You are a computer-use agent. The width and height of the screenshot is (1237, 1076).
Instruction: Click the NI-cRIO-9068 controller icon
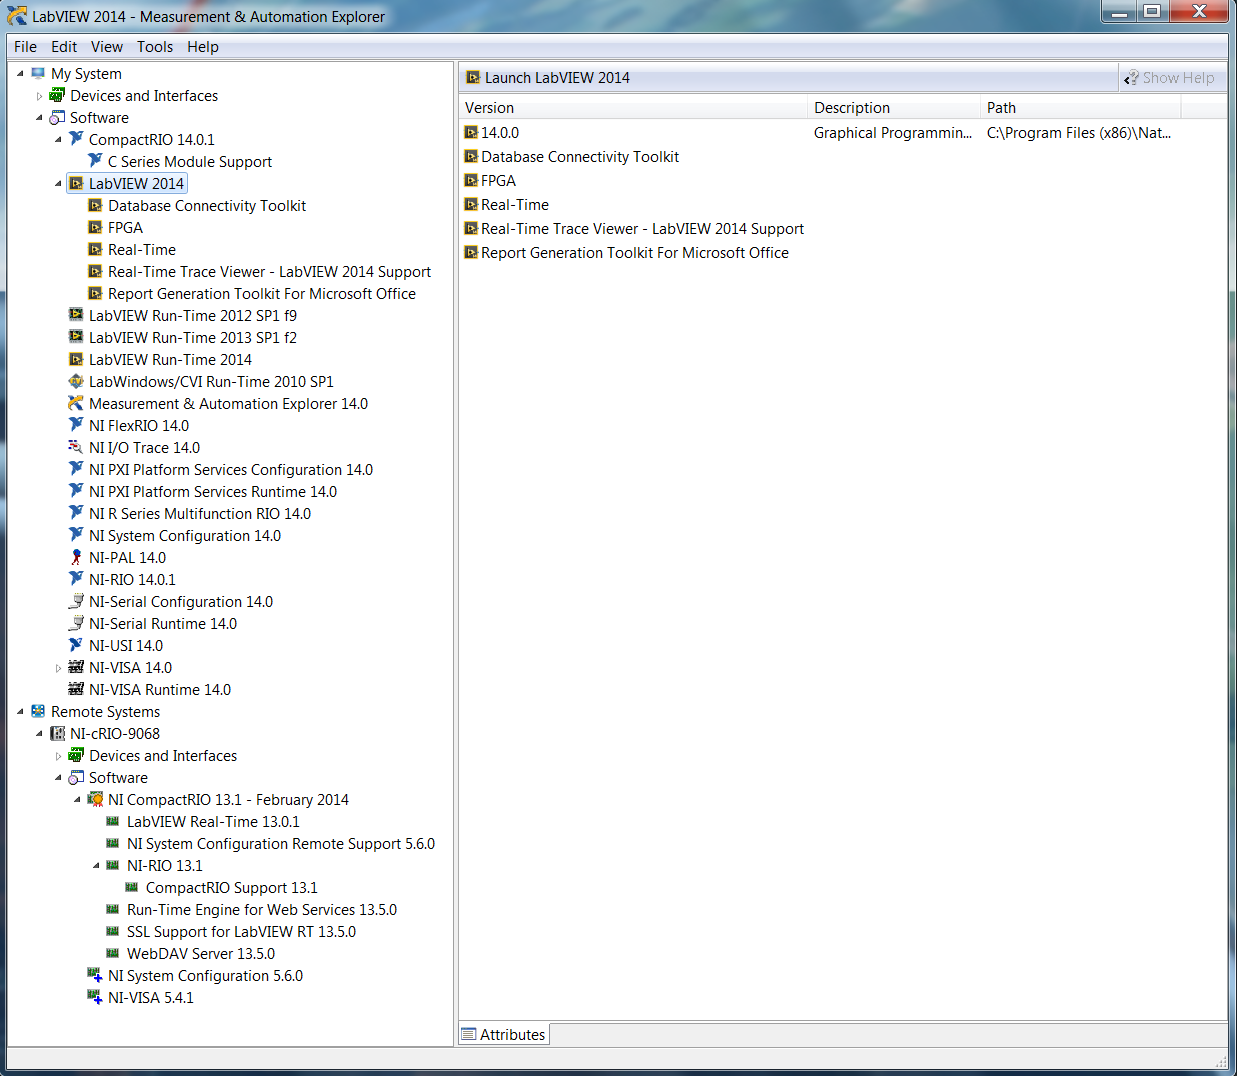click(x=57, y=733)
